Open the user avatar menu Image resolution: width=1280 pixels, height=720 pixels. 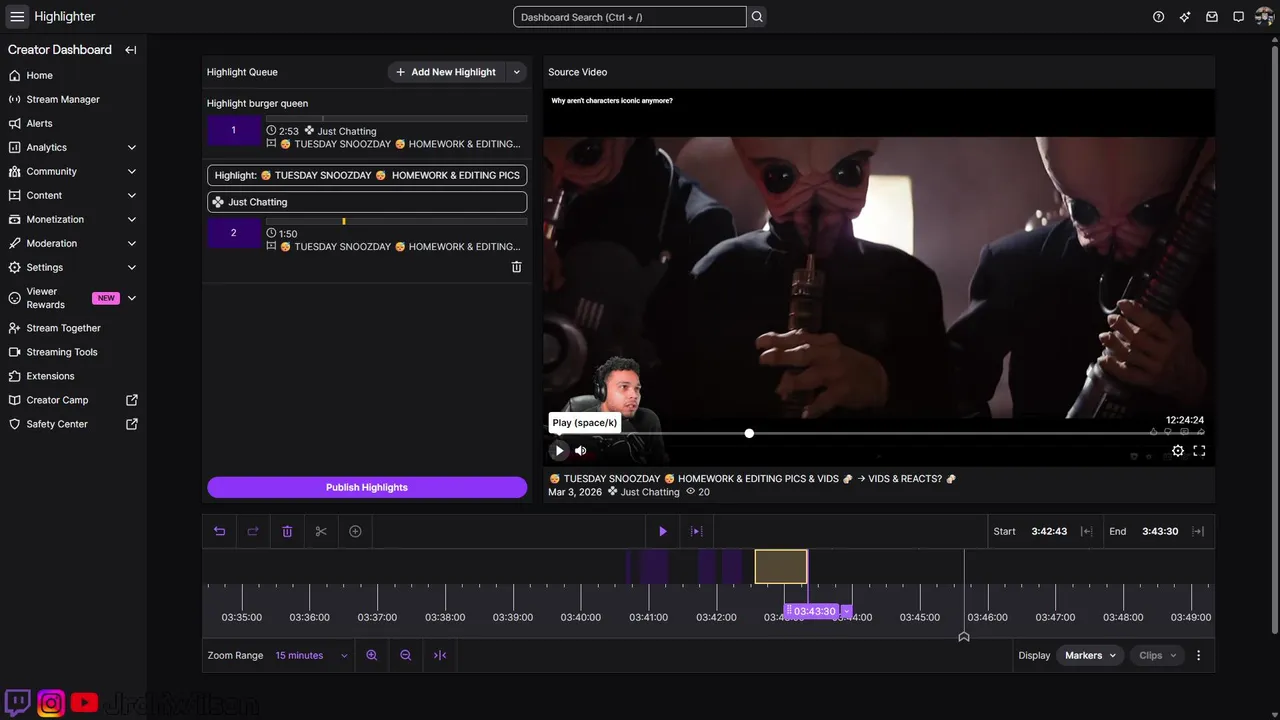pos(1265,17)
